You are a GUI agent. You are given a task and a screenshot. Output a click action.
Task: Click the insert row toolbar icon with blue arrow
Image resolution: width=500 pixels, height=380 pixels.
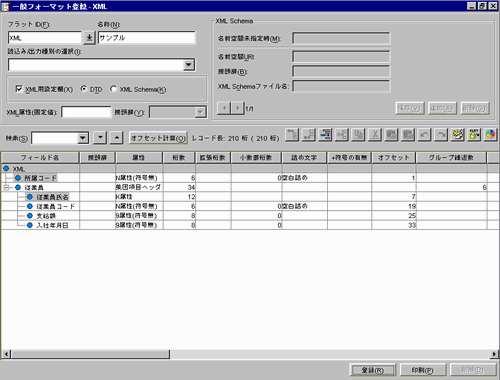point(325,135)
